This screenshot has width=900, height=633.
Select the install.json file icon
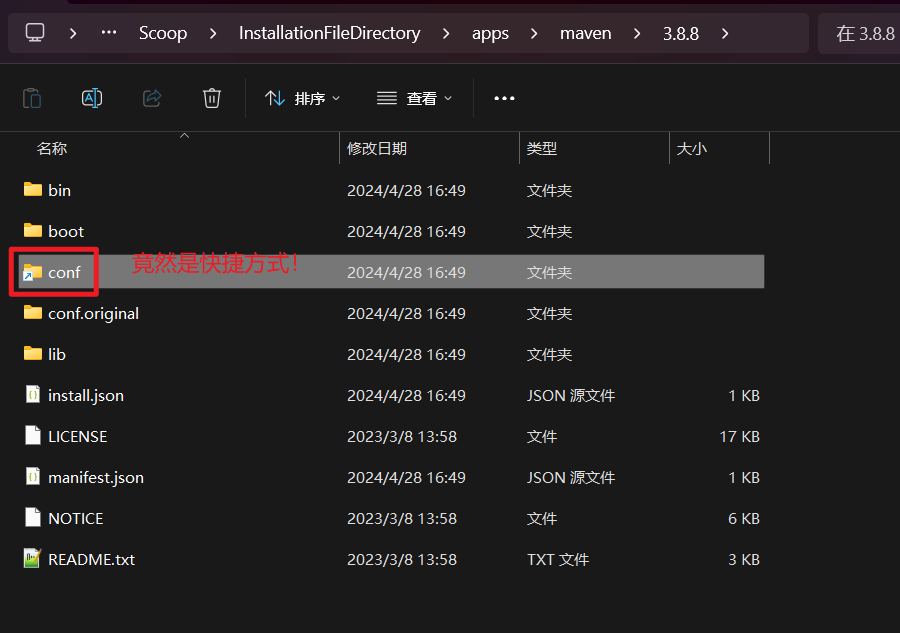(x=33, y=395)
